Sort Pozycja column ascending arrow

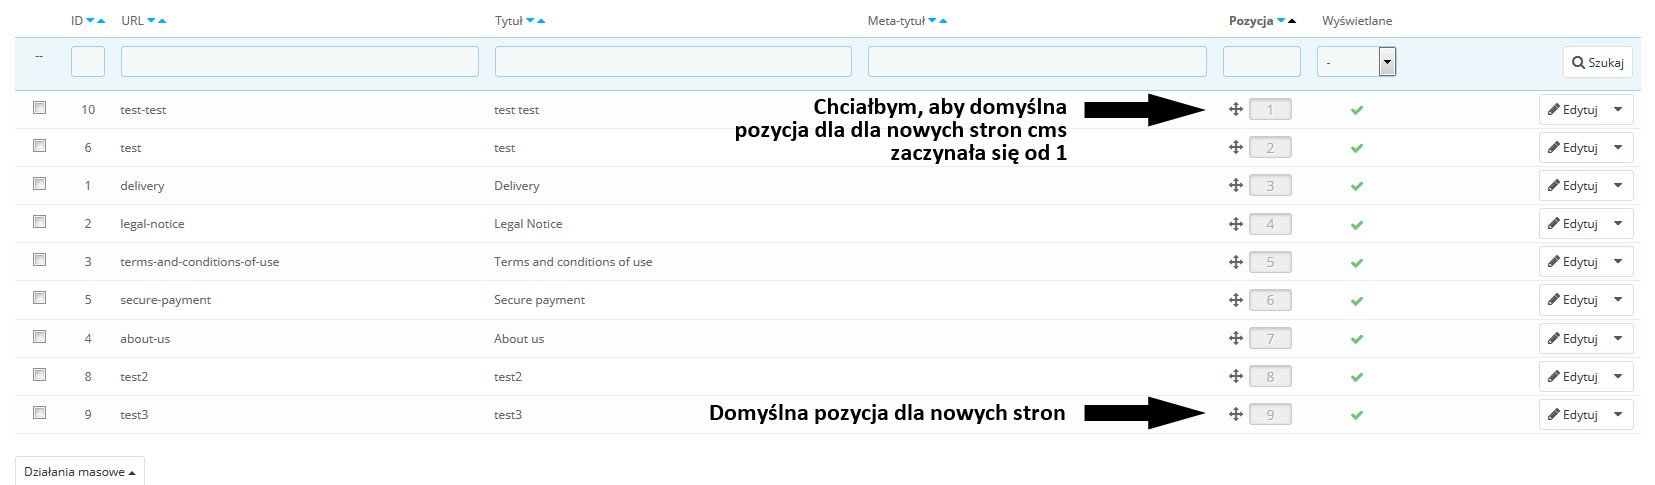1291,21
